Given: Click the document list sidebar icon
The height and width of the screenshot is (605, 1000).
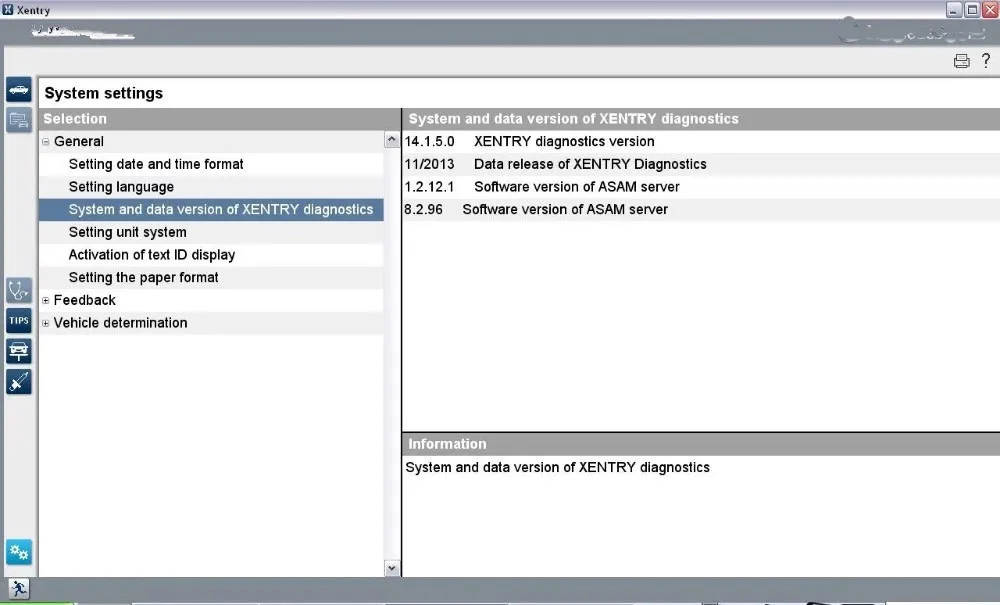Looking at the screenshot, I should [x=18, y=120].
